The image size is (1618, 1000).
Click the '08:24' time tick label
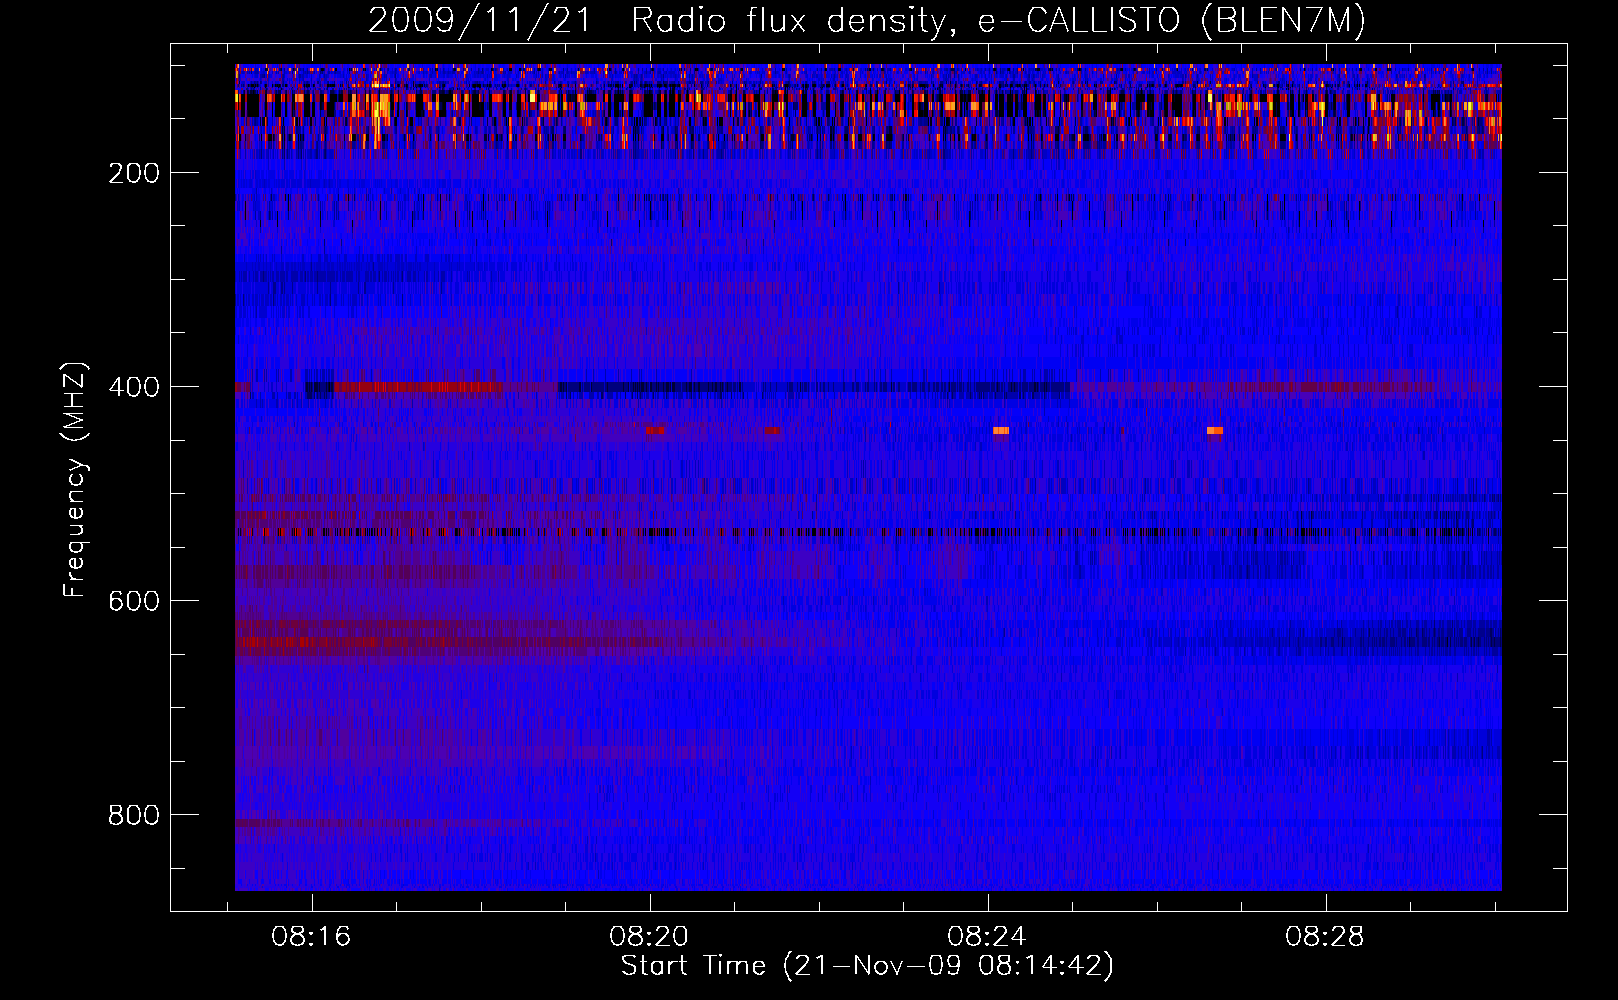(x=987, y=937)
